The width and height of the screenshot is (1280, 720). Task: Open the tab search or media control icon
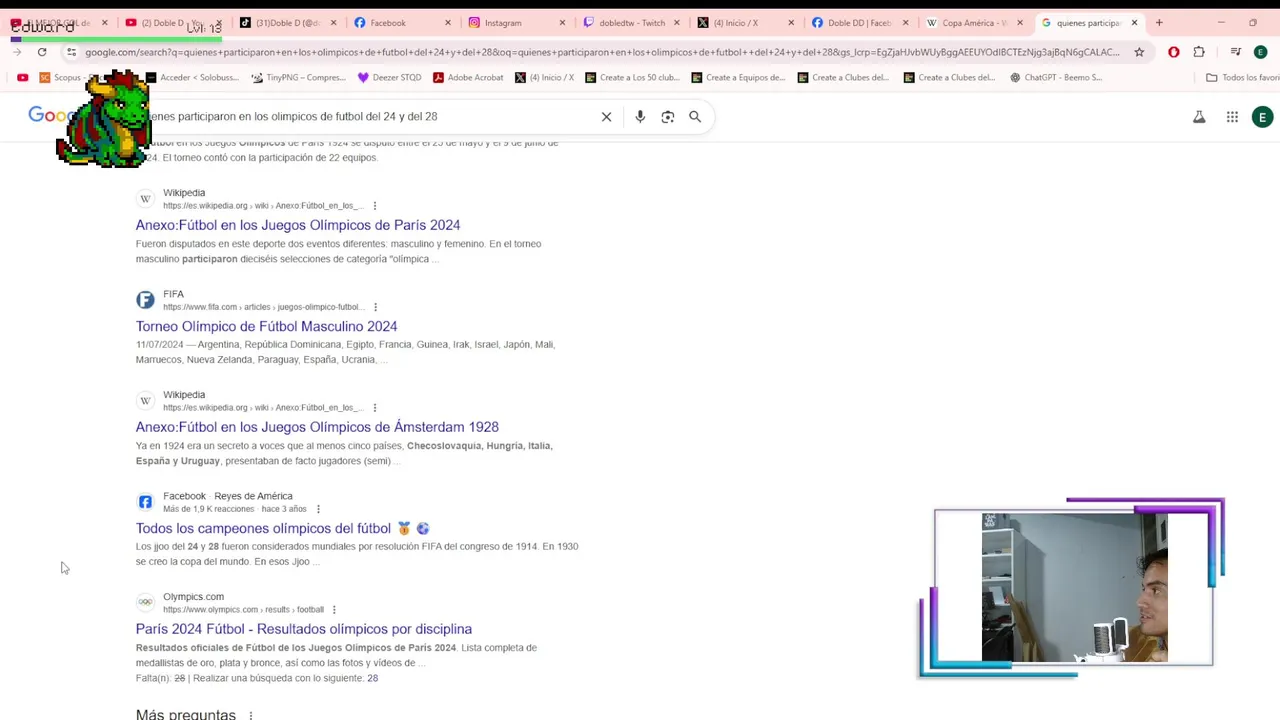coord(1236,52)
